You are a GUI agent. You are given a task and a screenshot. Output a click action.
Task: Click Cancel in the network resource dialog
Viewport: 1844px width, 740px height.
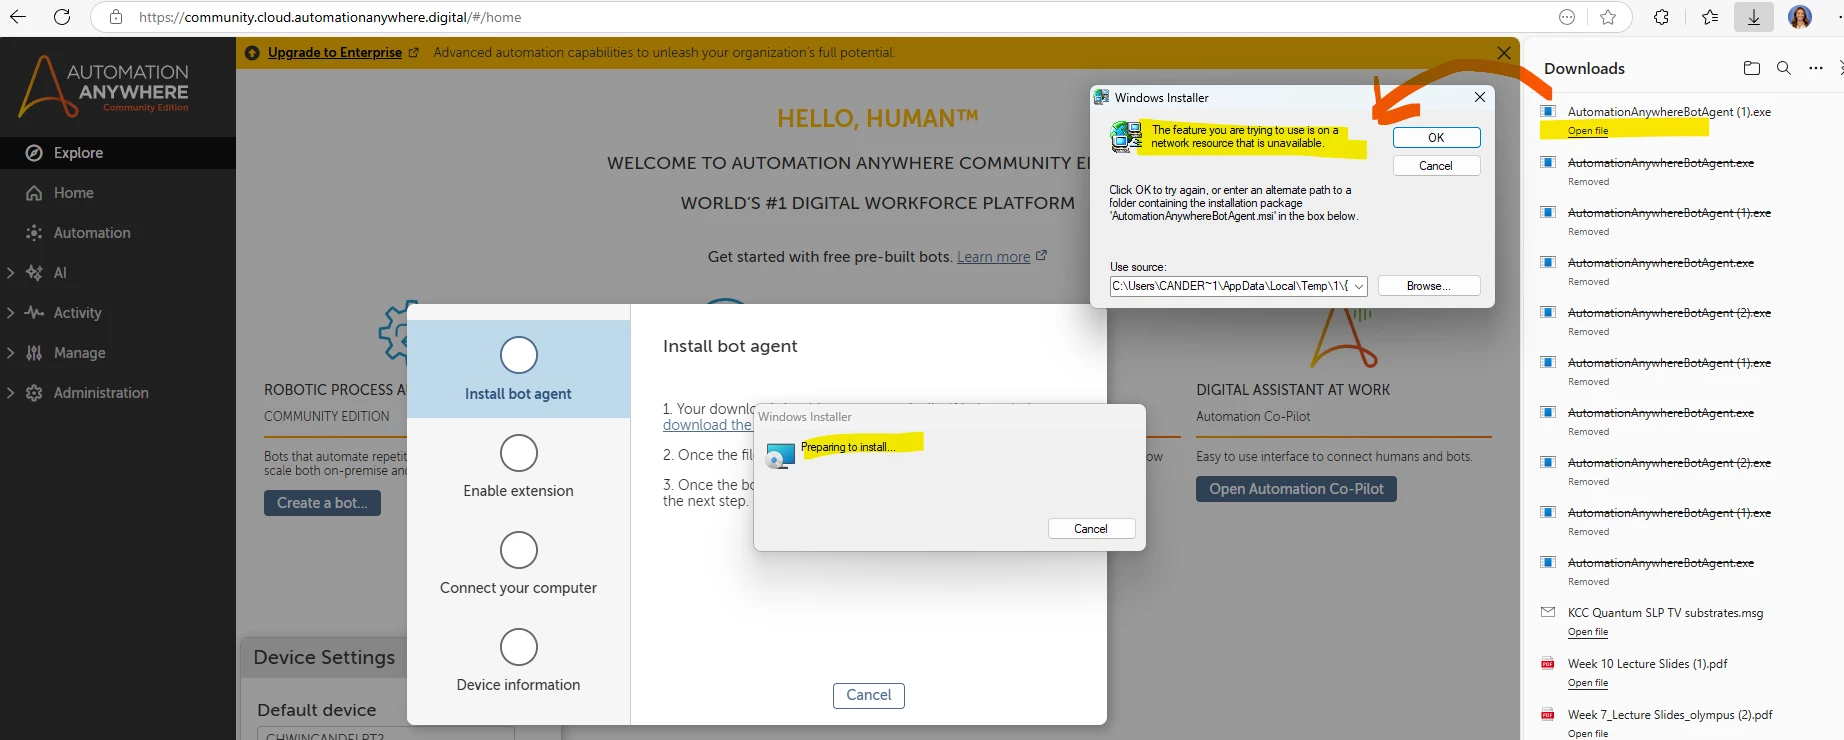[1436, 166]
